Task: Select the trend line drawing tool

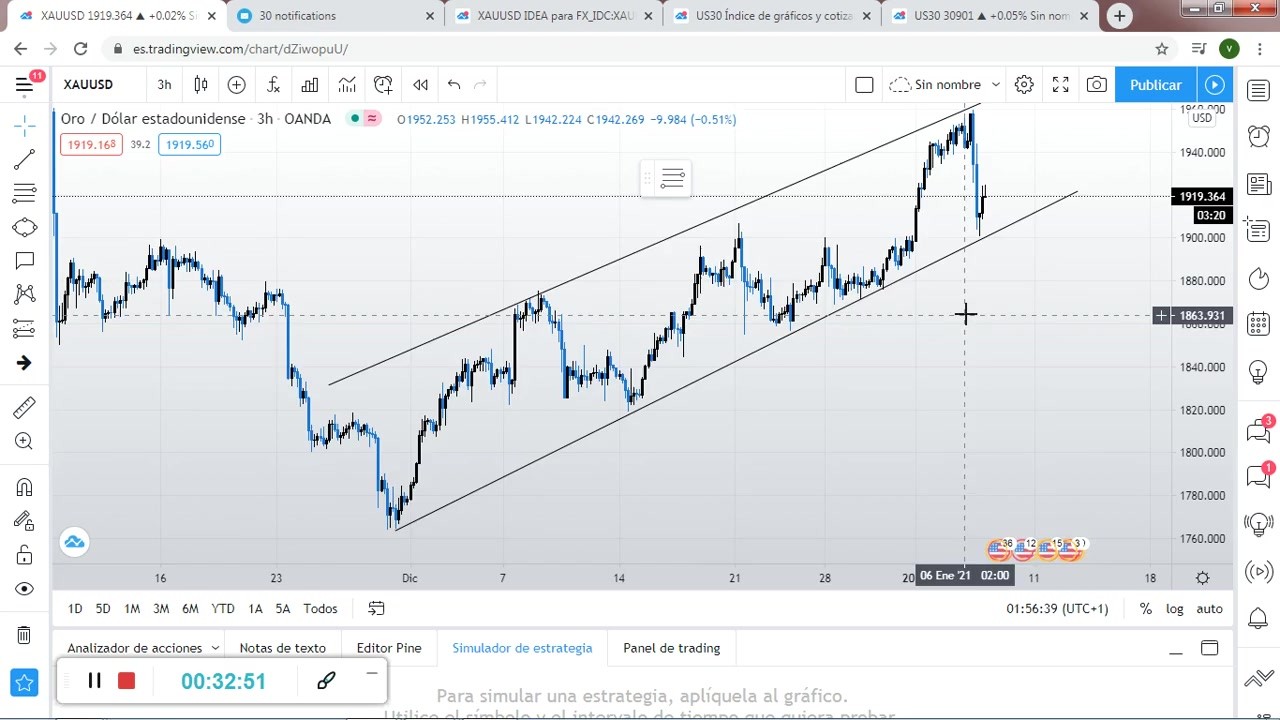Action: click(x=24, y=159)
